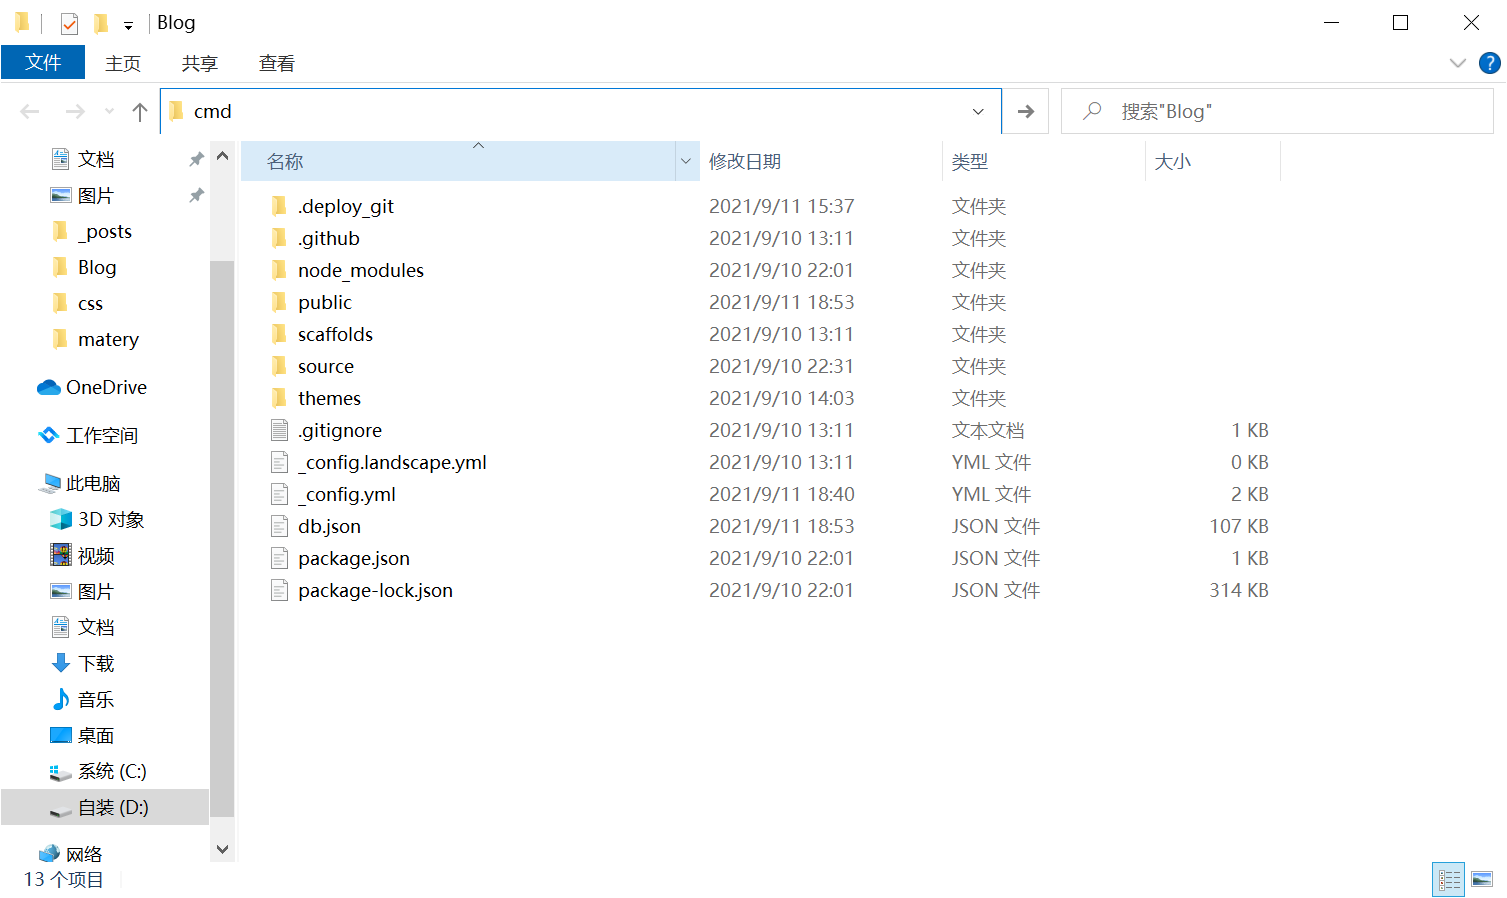Select 自装 (D:) drive in sidebar
Viewport: 1507px width, 898px height.
point(112,808)
